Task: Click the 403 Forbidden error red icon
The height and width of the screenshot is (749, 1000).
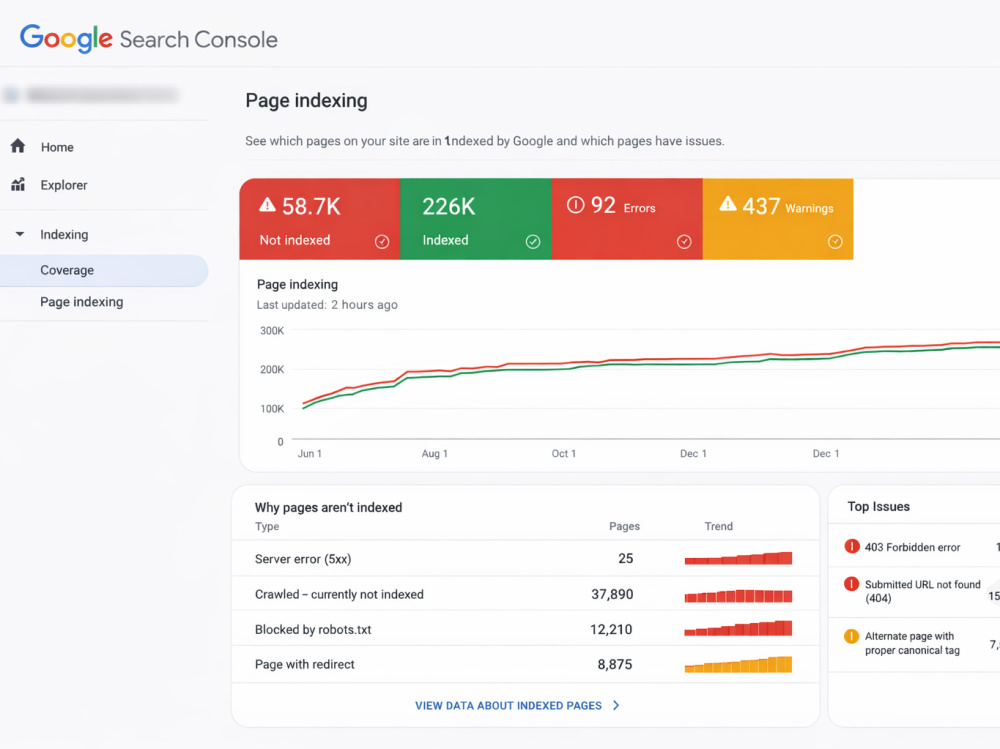Action: pos(851,546)
